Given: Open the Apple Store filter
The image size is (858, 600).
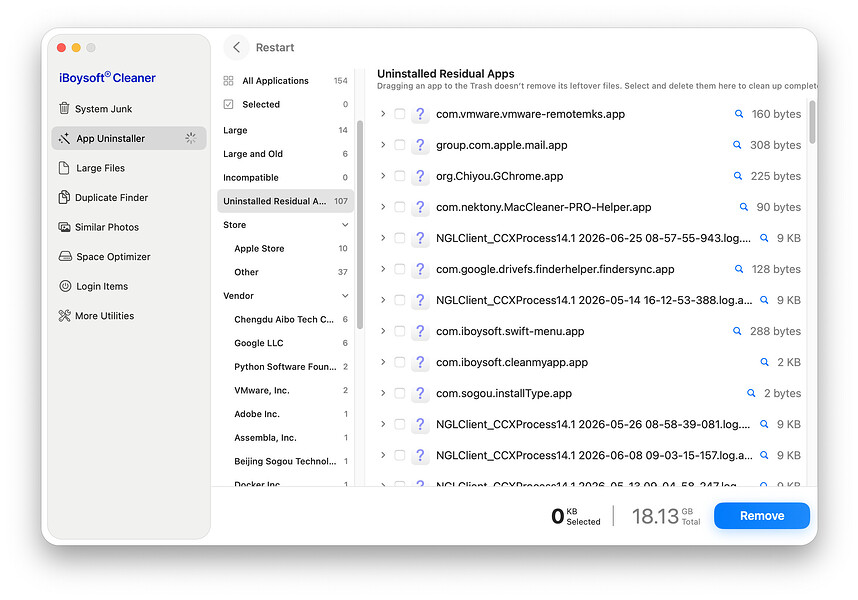Looking at the screenshot, I should click(x=285, y=248).
